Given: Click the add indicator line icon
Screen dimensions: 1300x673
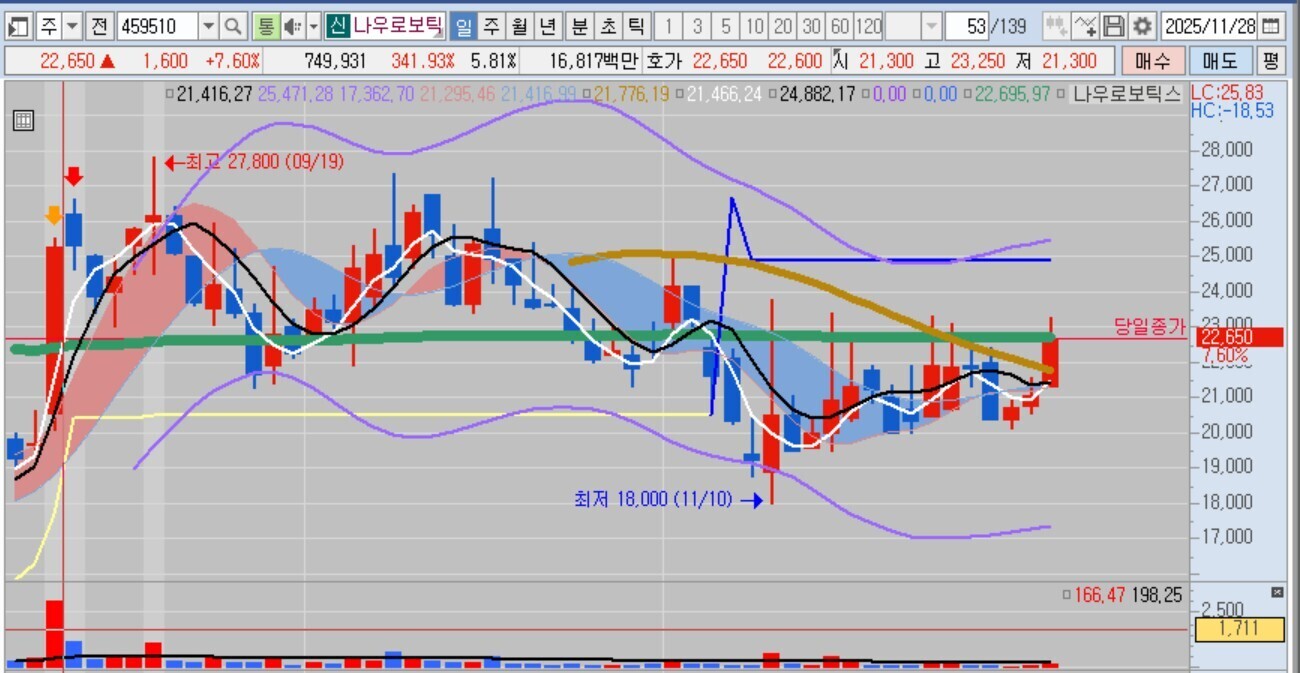Looking at the screenshot, I should point(1085,26).
